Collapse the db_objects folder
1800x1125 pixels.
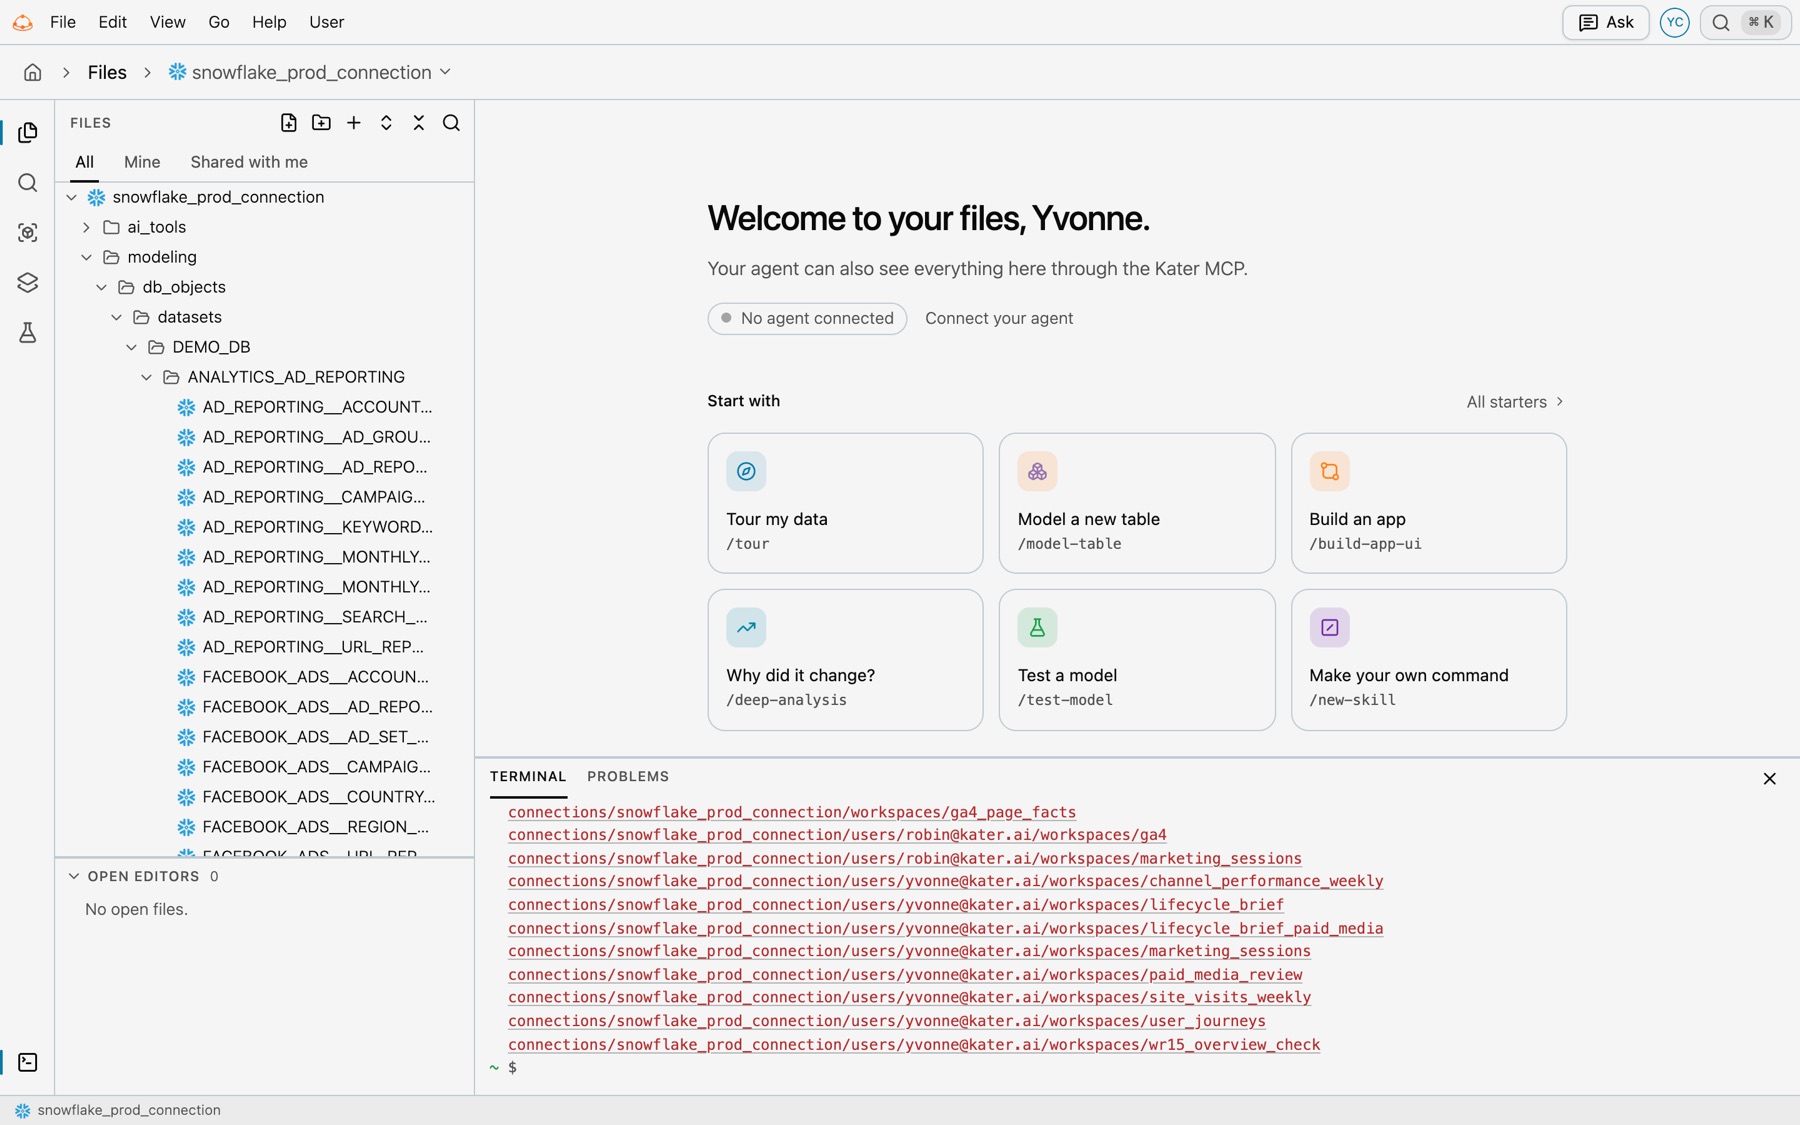point(102,287)
